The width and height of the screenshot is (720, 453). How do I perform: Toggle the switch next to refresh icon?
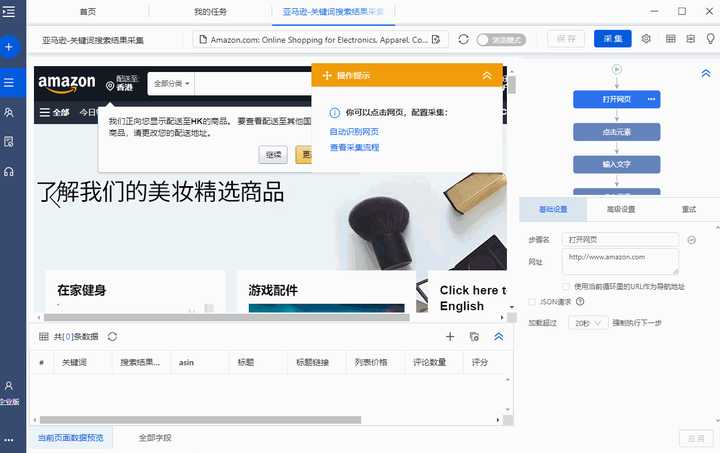point(501,40)
